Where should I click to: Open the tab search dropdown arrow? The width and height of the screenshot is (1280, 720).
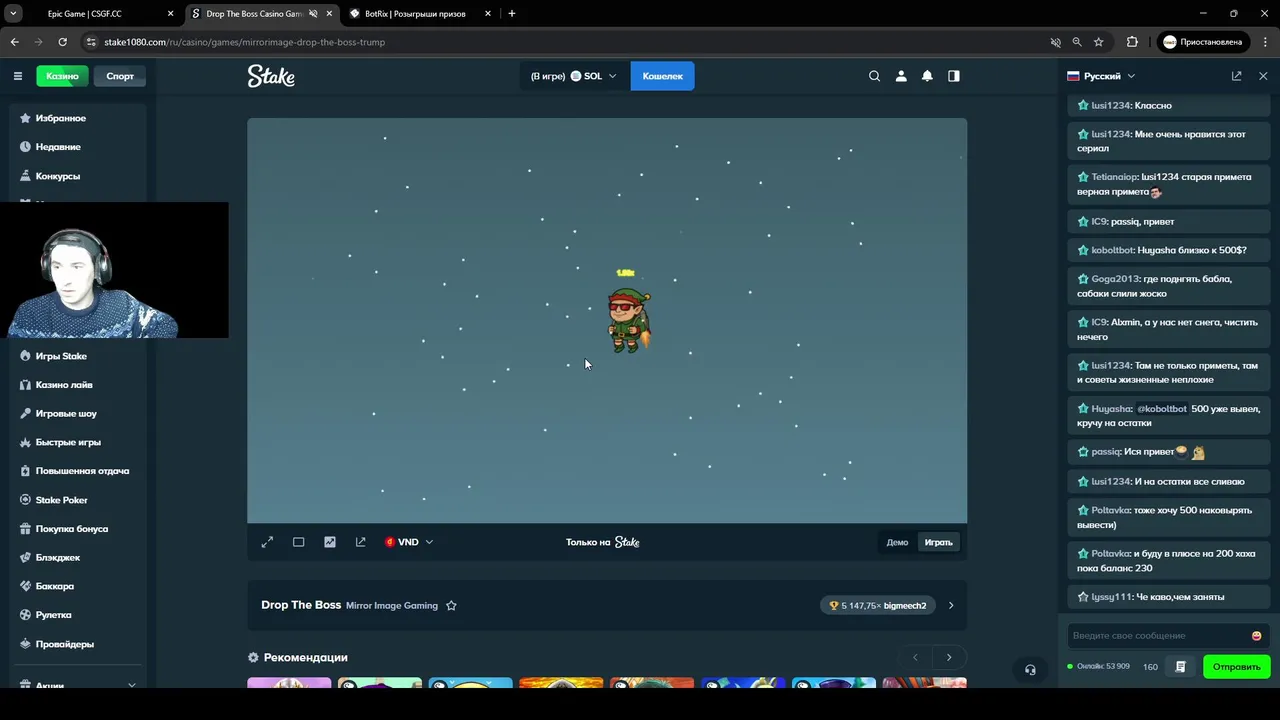[x=13, y=14]
